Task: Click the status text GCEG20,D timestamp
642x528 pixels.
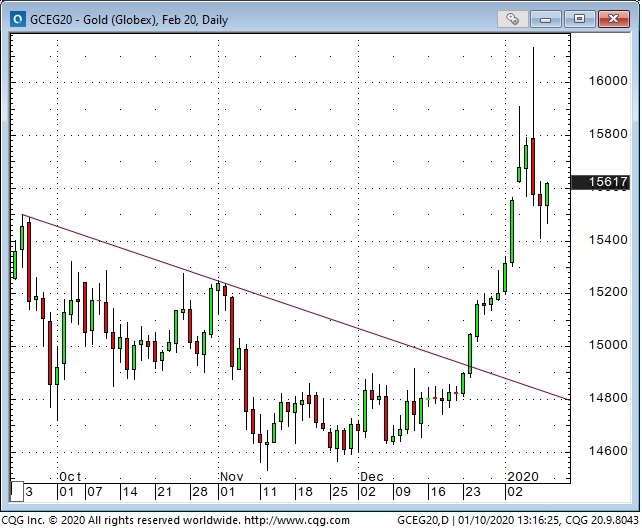Action: pyautogui.click(x=518, y=520)
